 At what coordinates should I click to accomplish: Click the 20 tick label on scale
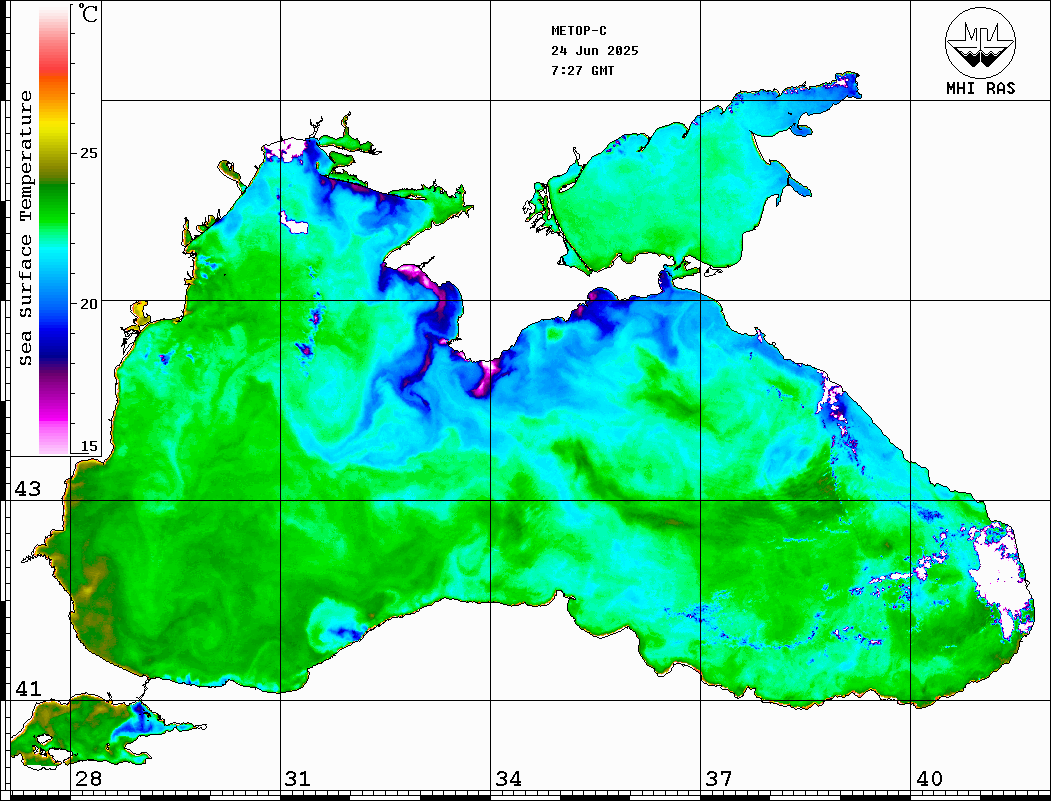tap(88, 304)
